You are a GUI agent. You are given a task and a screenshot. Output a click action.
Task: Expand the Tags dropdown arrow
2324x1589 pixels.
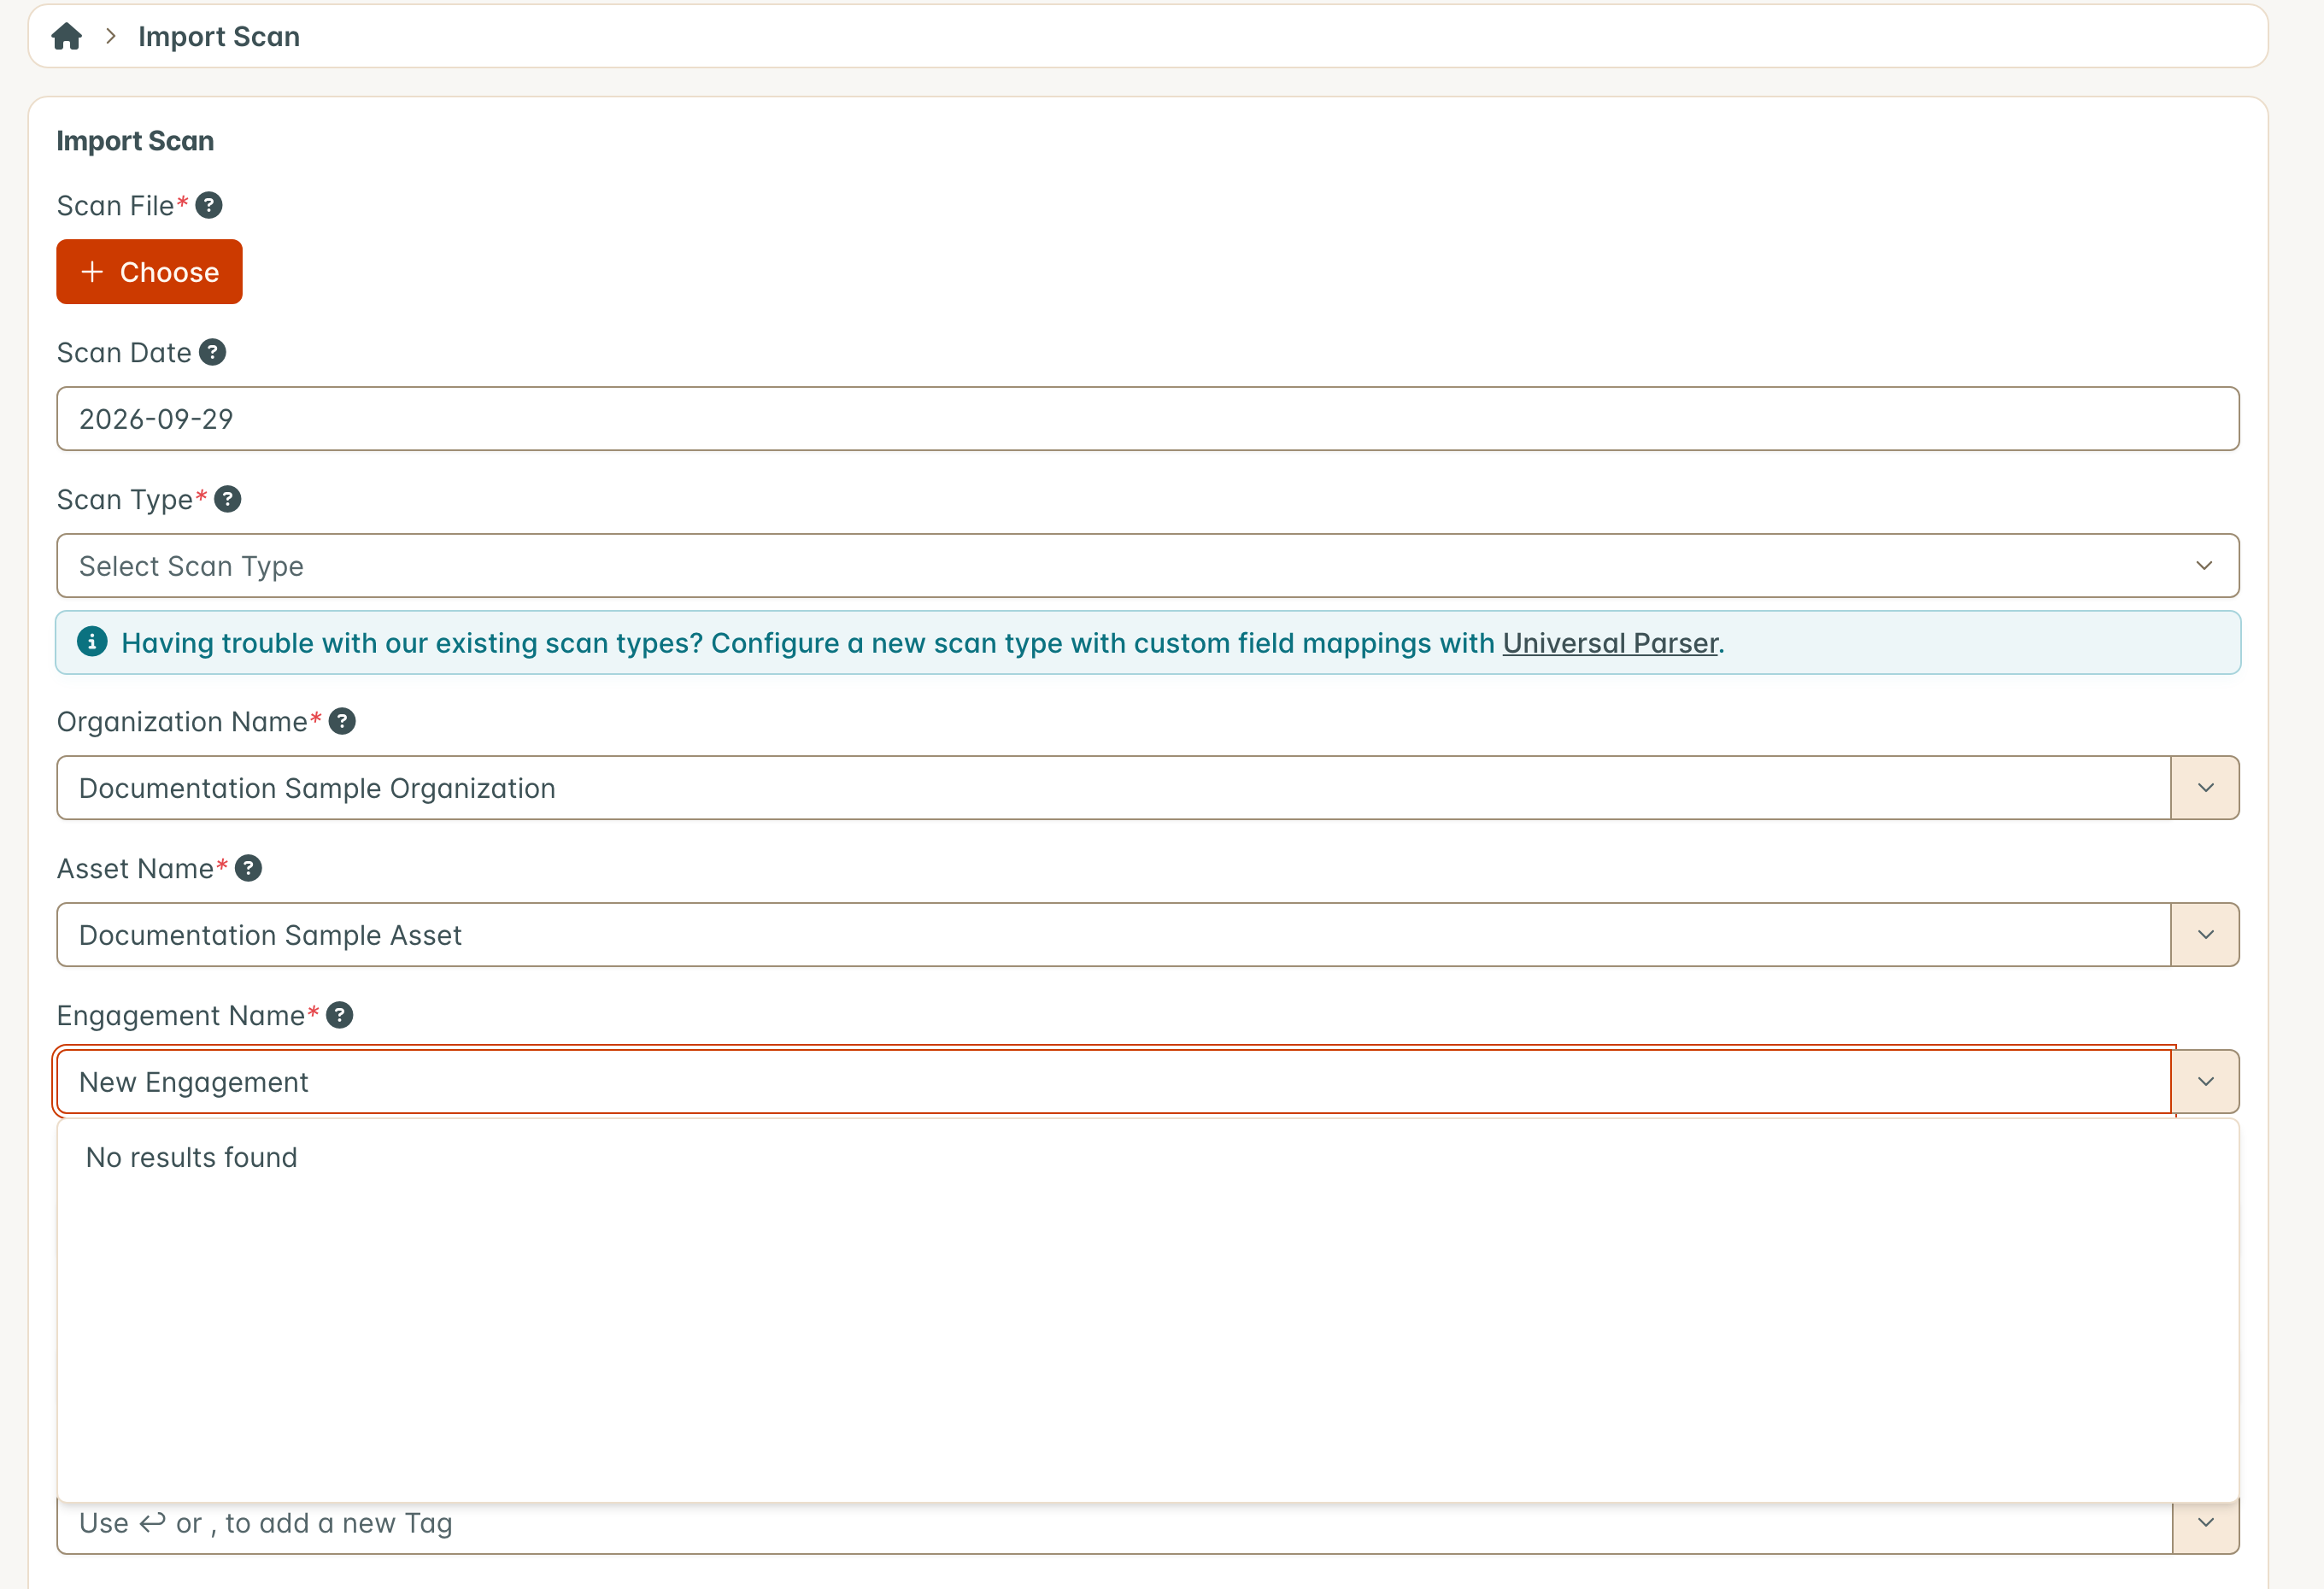(2205, 1524)
